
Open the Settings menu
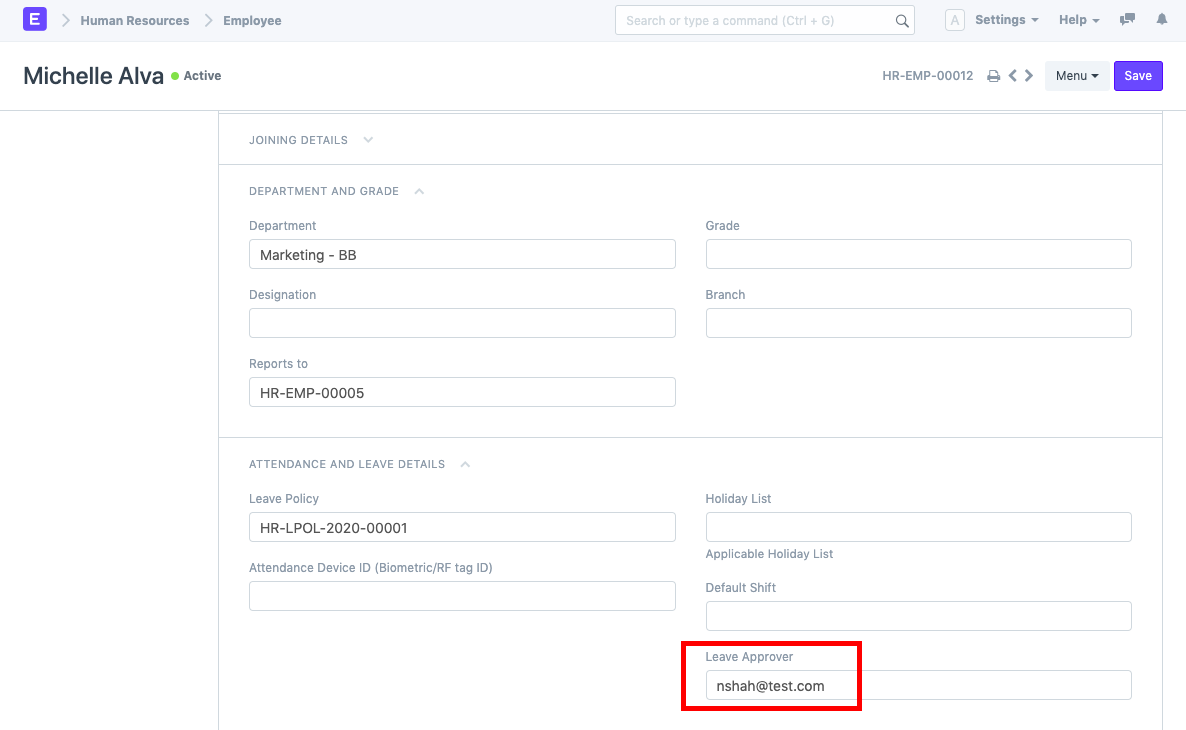(x=1006, y=20)
